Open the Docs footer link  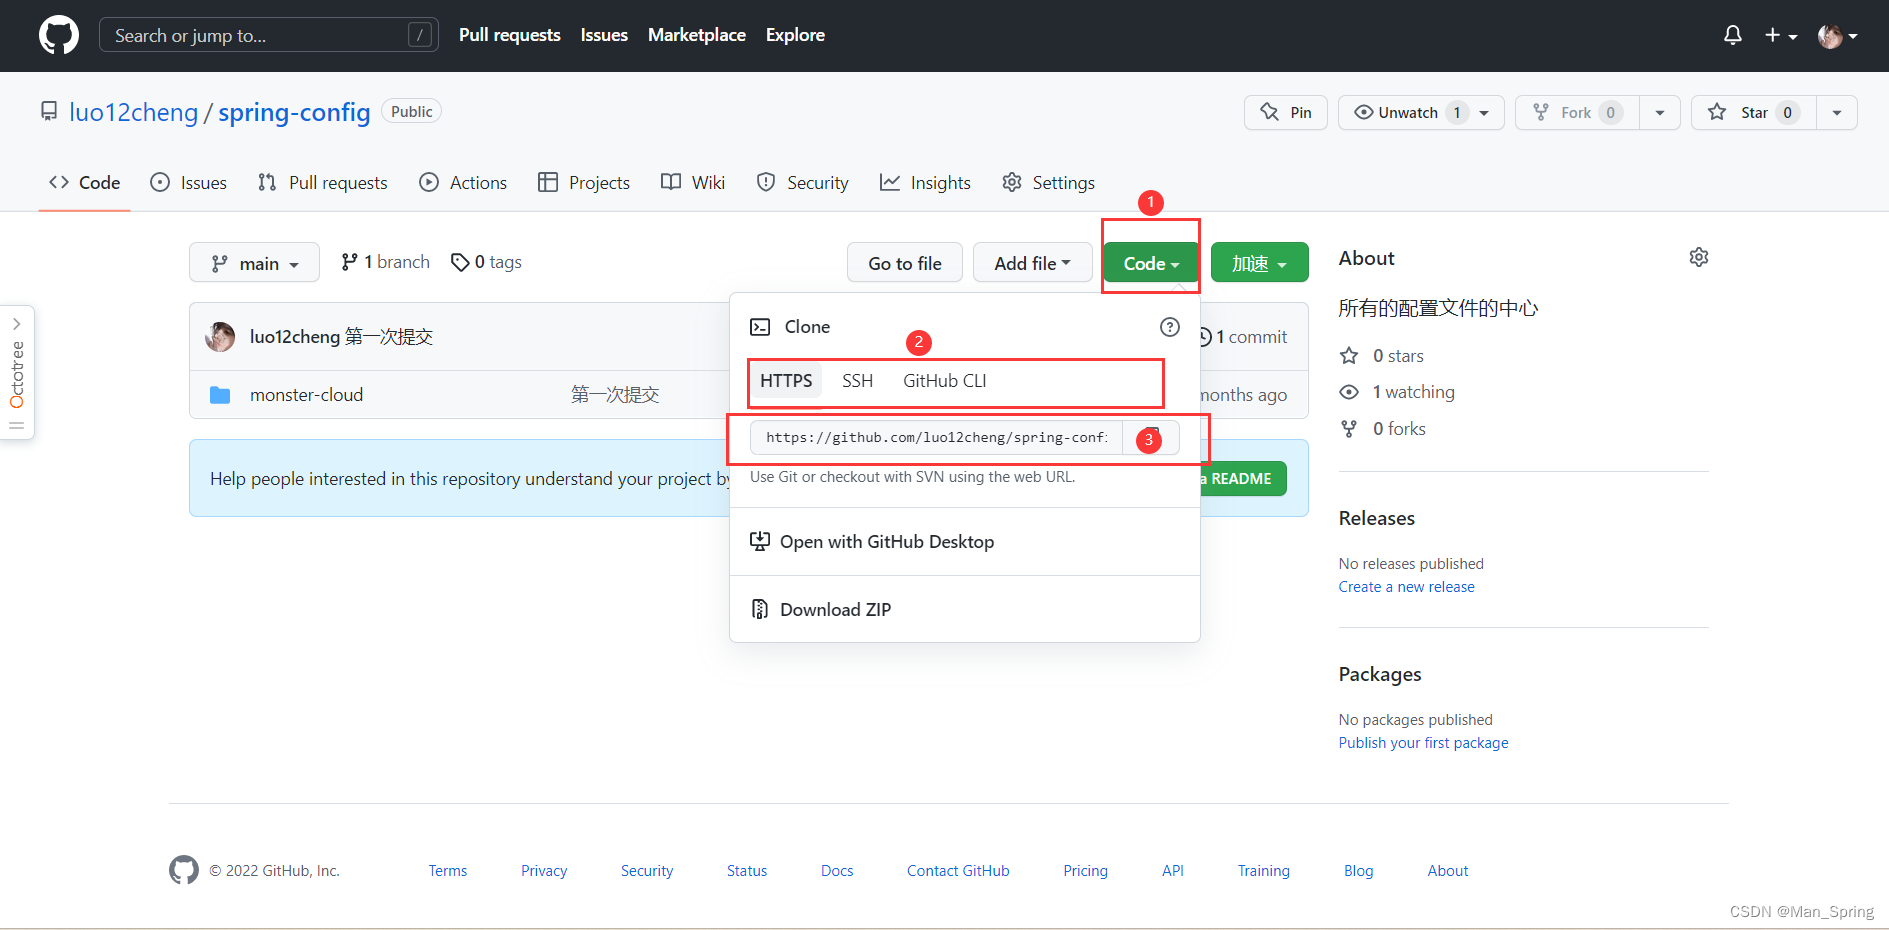[837, 871]
